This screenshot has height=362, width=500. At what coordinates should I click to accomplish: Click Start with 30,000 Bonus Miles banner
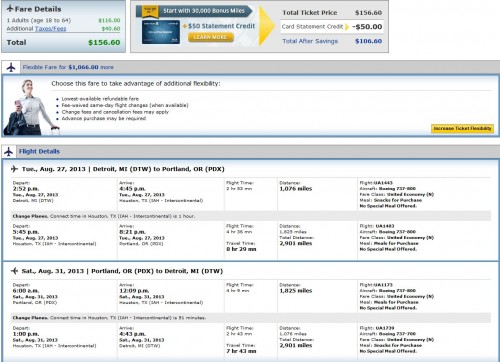point(204,11)
